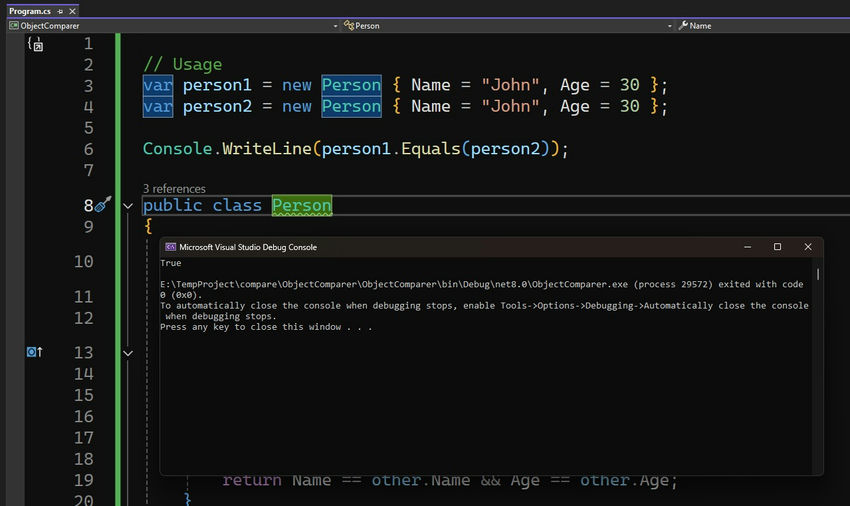Close the Debug Console window
The image size is (850, 506).
[808, 247]
